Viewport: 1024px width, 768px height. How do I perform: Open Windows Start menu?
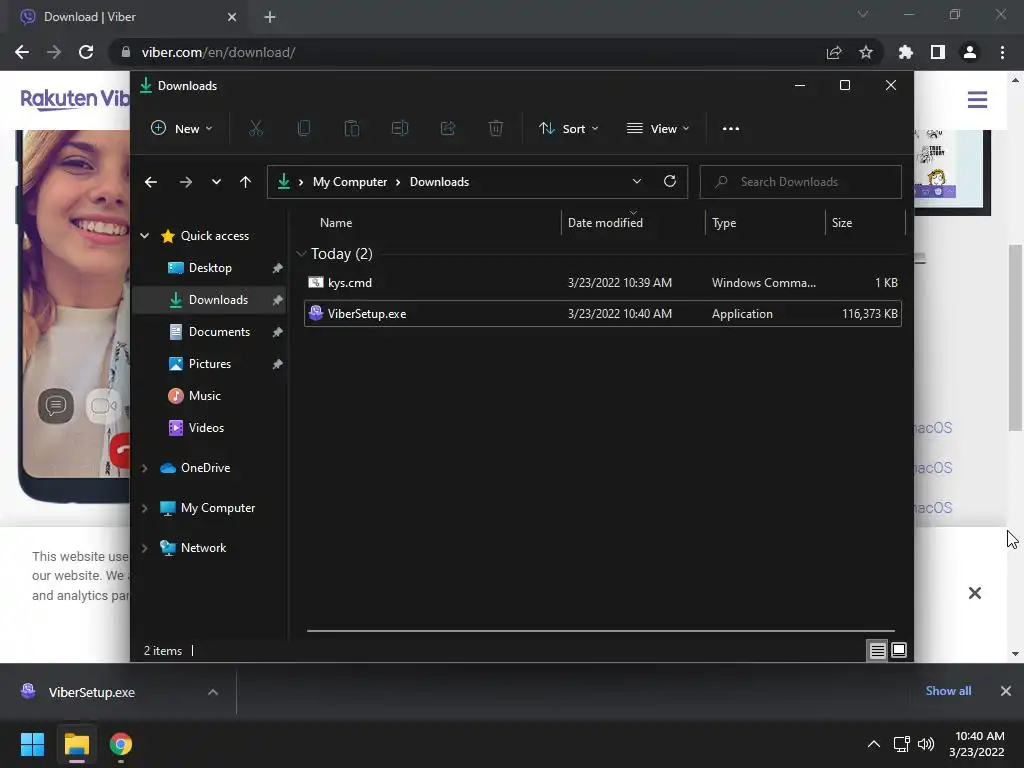(32, 744)
